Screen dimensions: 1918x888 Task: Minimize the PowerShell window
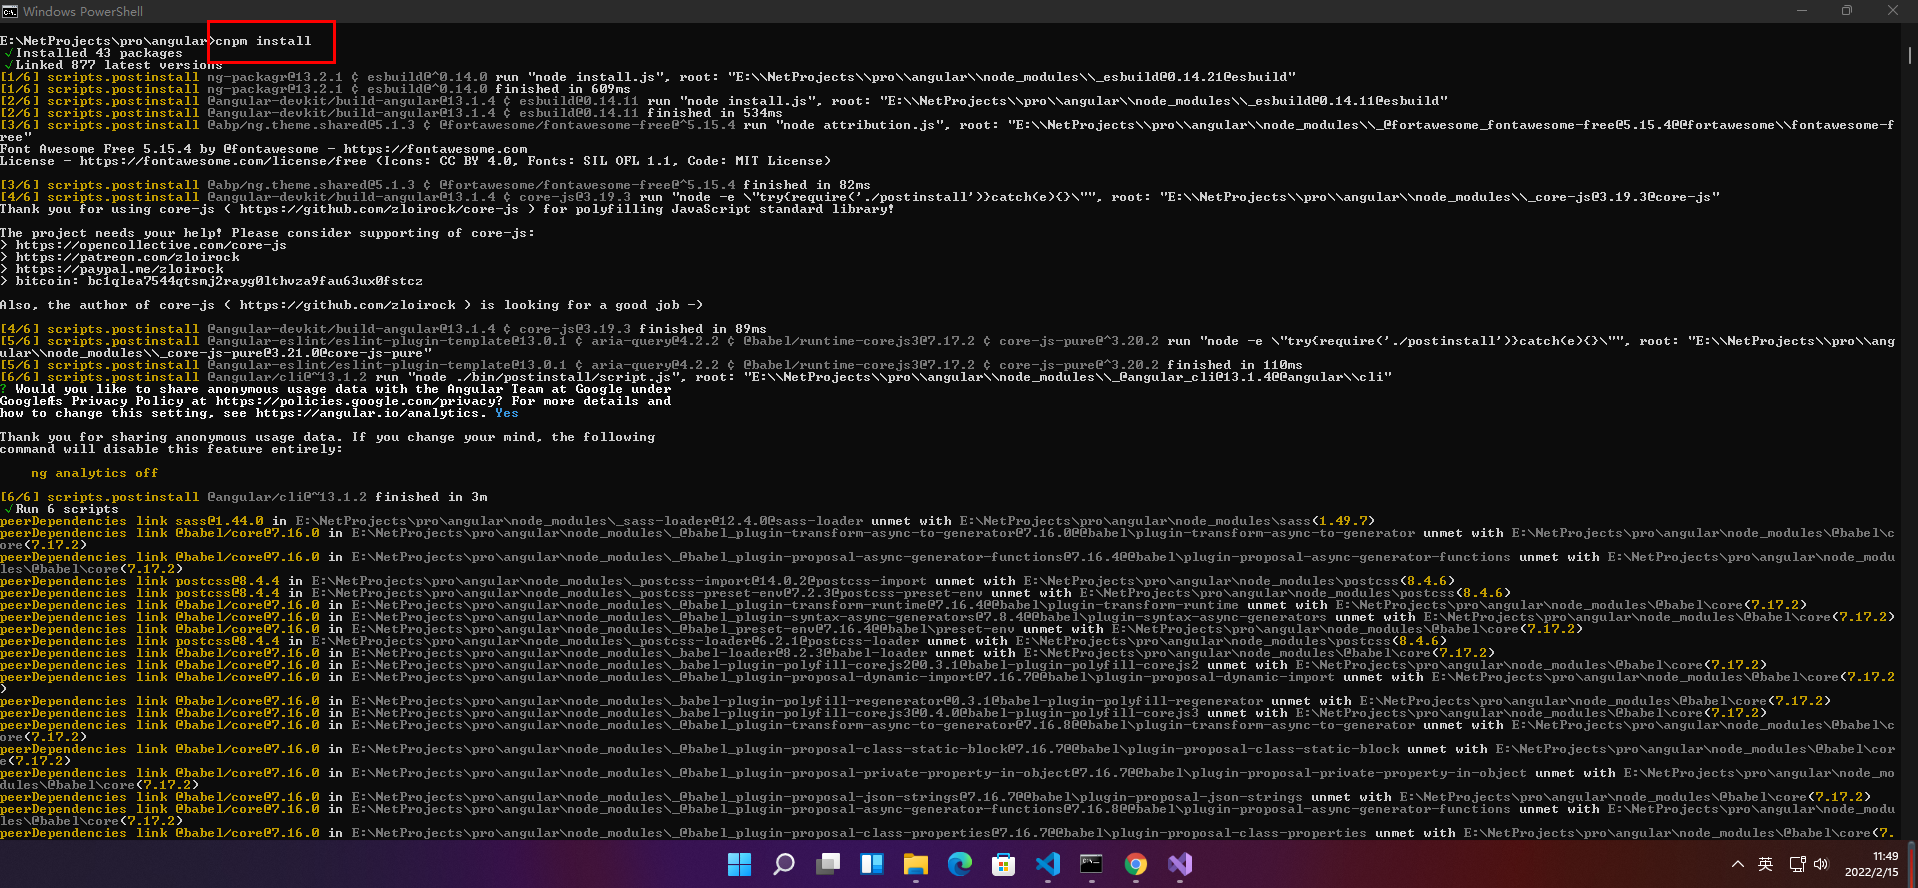click(x=1802, y=11)
